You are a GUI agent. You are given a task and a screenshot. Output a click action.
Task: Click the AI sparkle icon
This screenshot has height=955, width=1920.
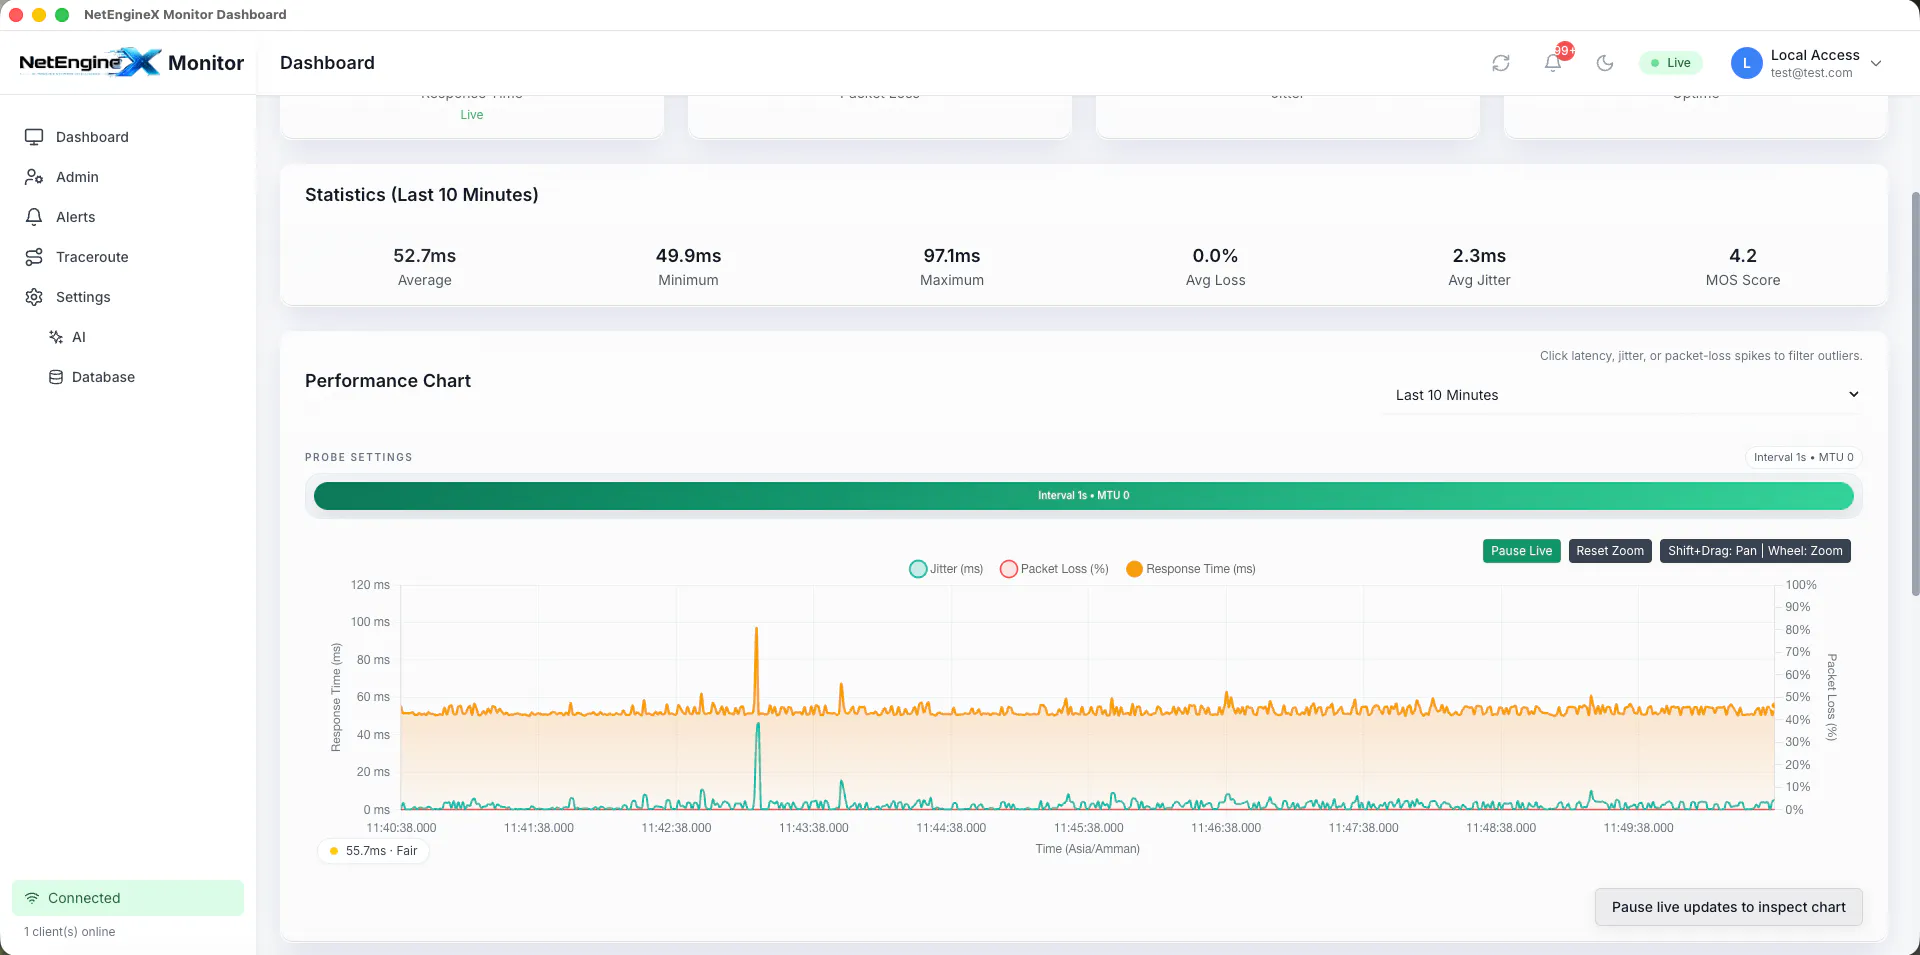click(x=56, y=337)
